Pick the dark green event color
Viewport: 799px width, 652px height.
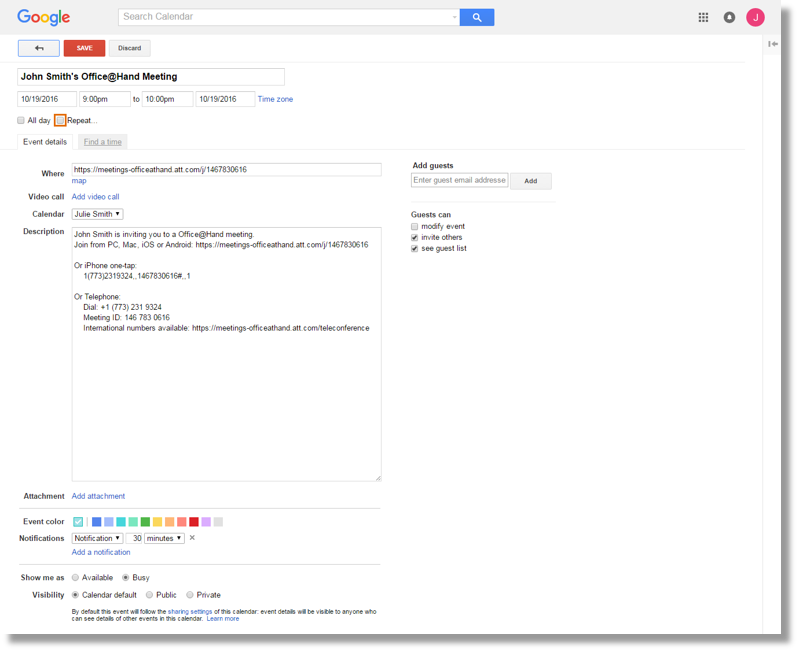145,522
